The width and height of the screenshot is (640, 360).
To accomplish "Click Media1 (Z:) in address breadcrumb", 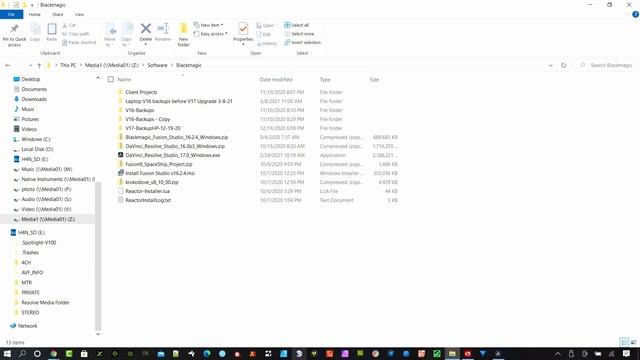I will point(112,65).
